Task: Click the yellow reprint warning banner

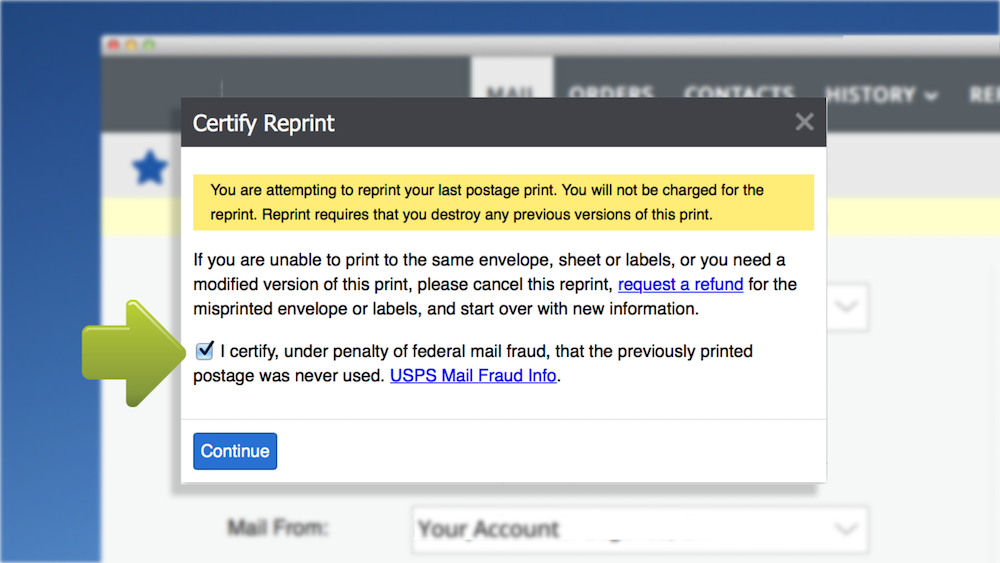Action: [x=504, y=202]
